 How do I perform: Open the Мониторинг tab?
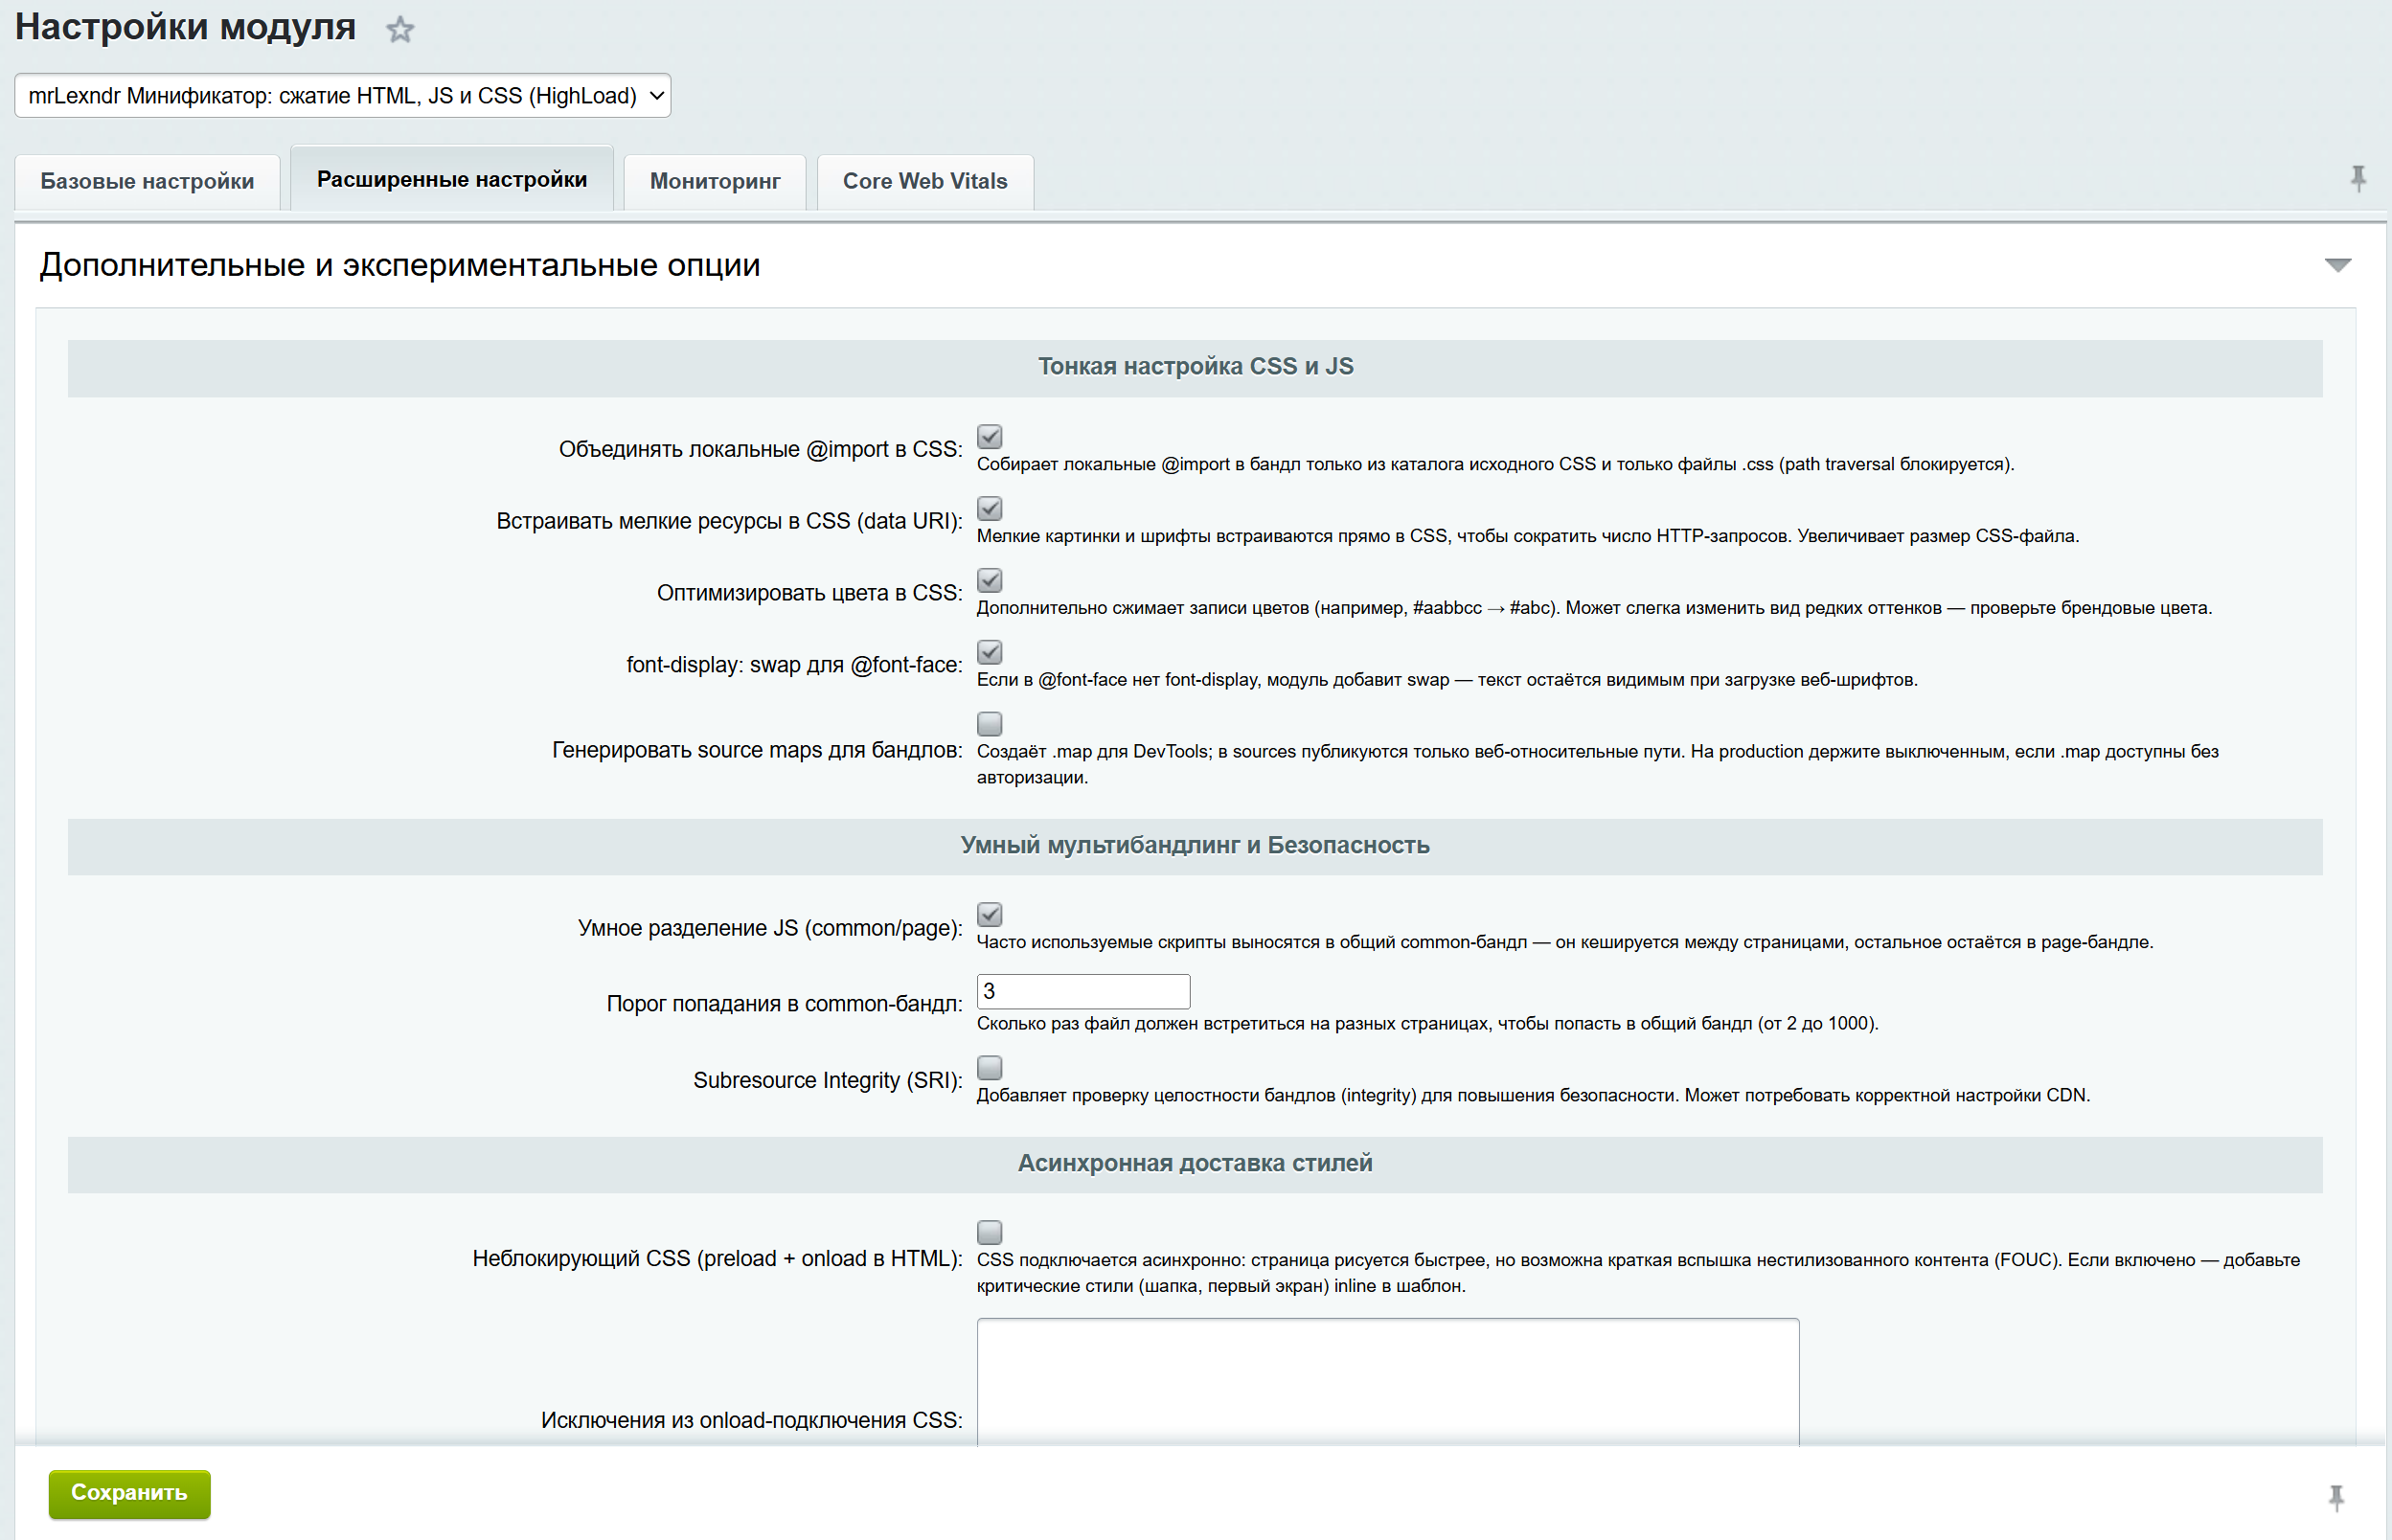[x=715, y=181]
